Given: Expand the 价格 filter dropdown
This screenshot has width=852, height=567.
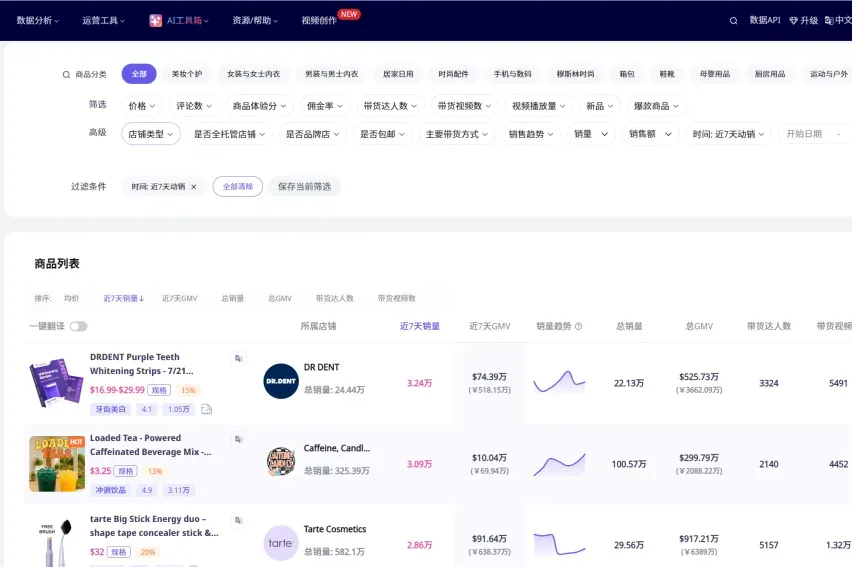Looking at the screenshot, I should coord(142,106).
